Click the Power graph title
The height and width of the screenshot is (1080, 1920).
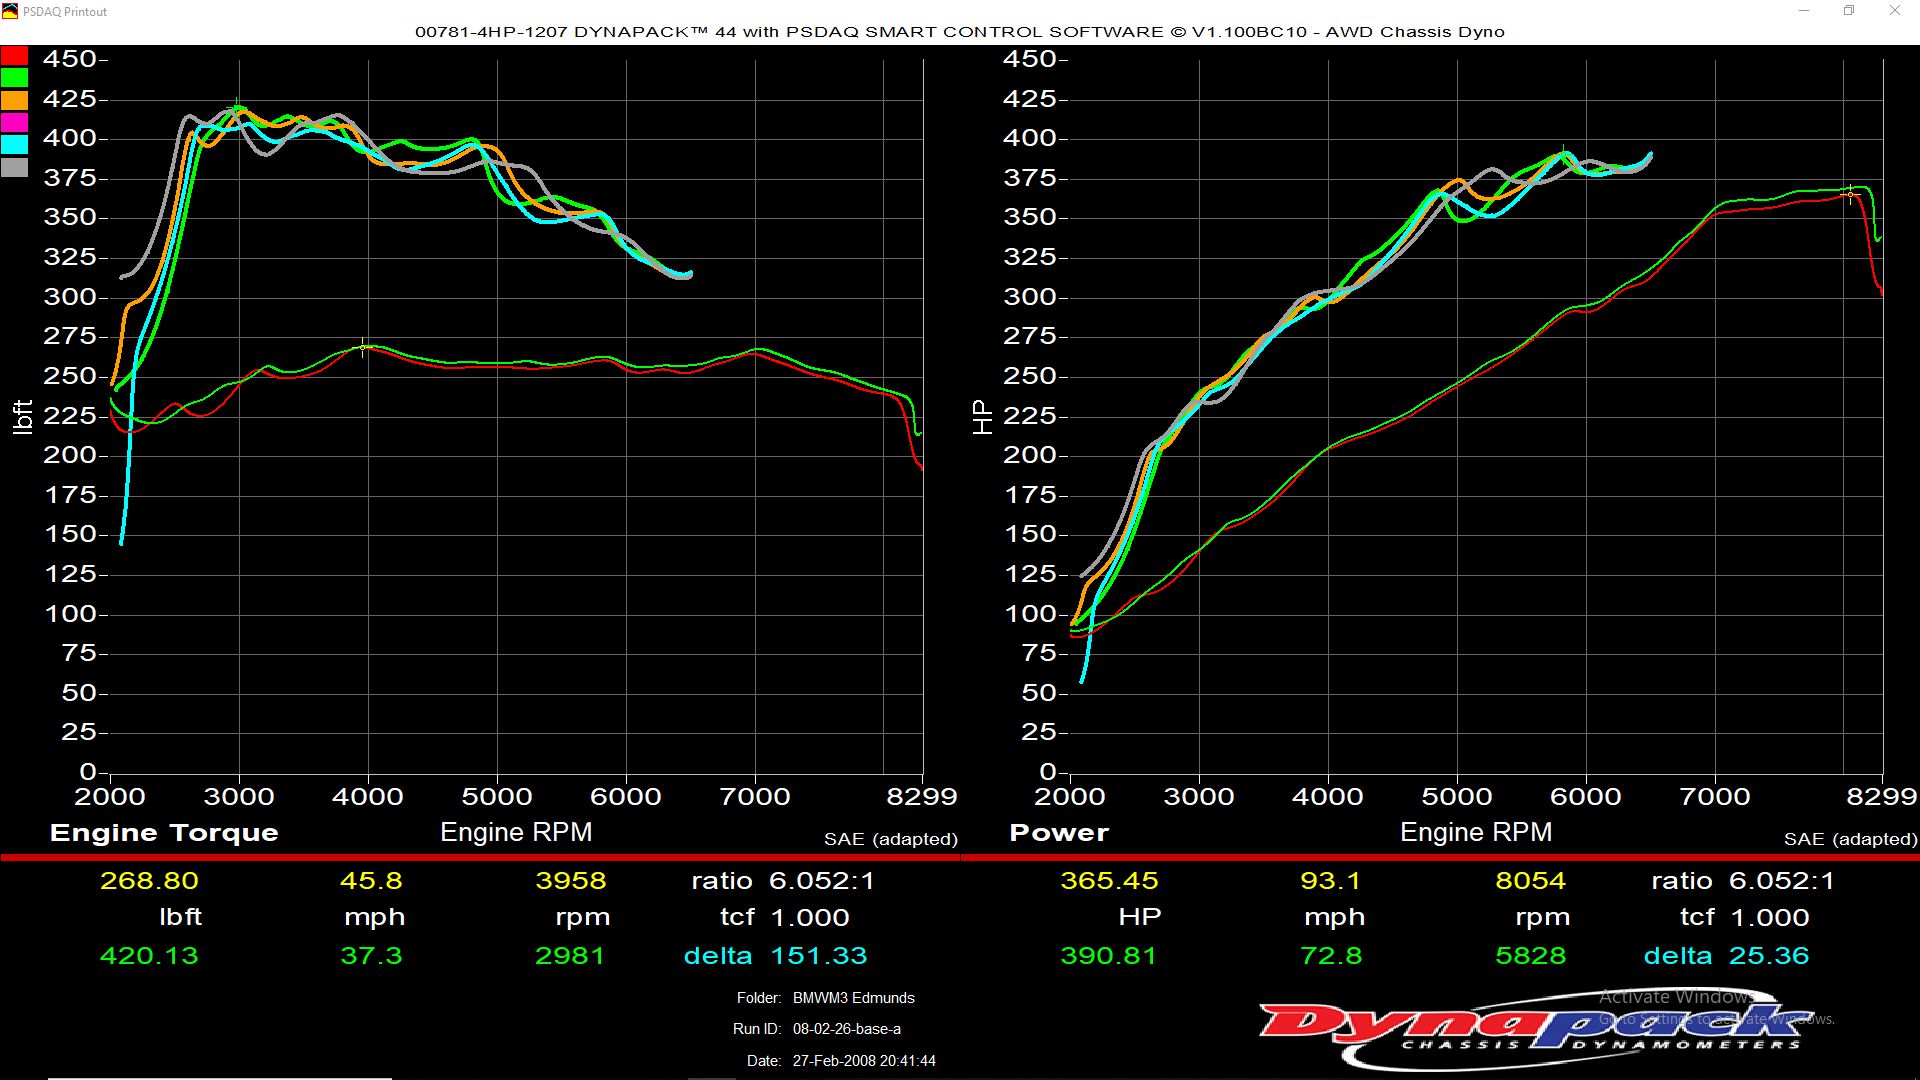click(x=1059, y=833)
